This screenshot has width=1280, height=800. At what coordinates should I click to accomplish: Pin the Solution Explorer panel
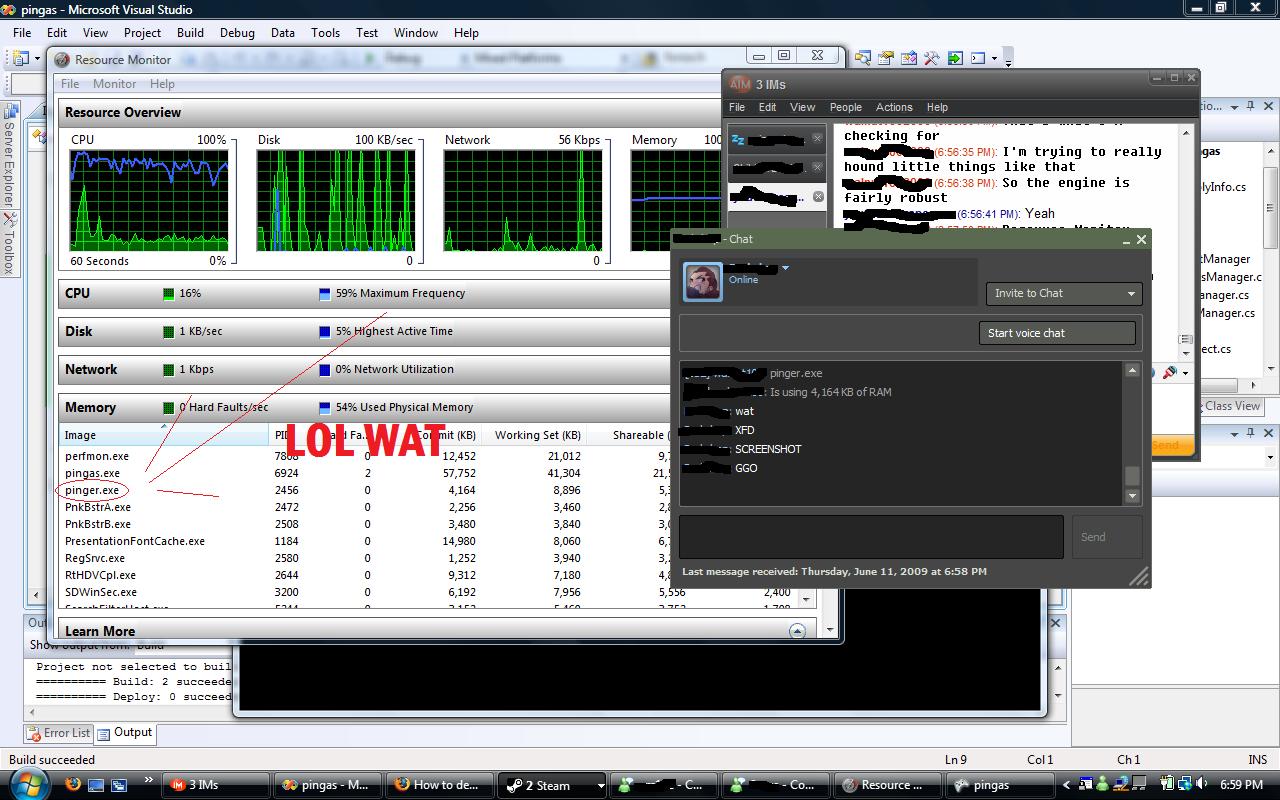(1251, 105)
